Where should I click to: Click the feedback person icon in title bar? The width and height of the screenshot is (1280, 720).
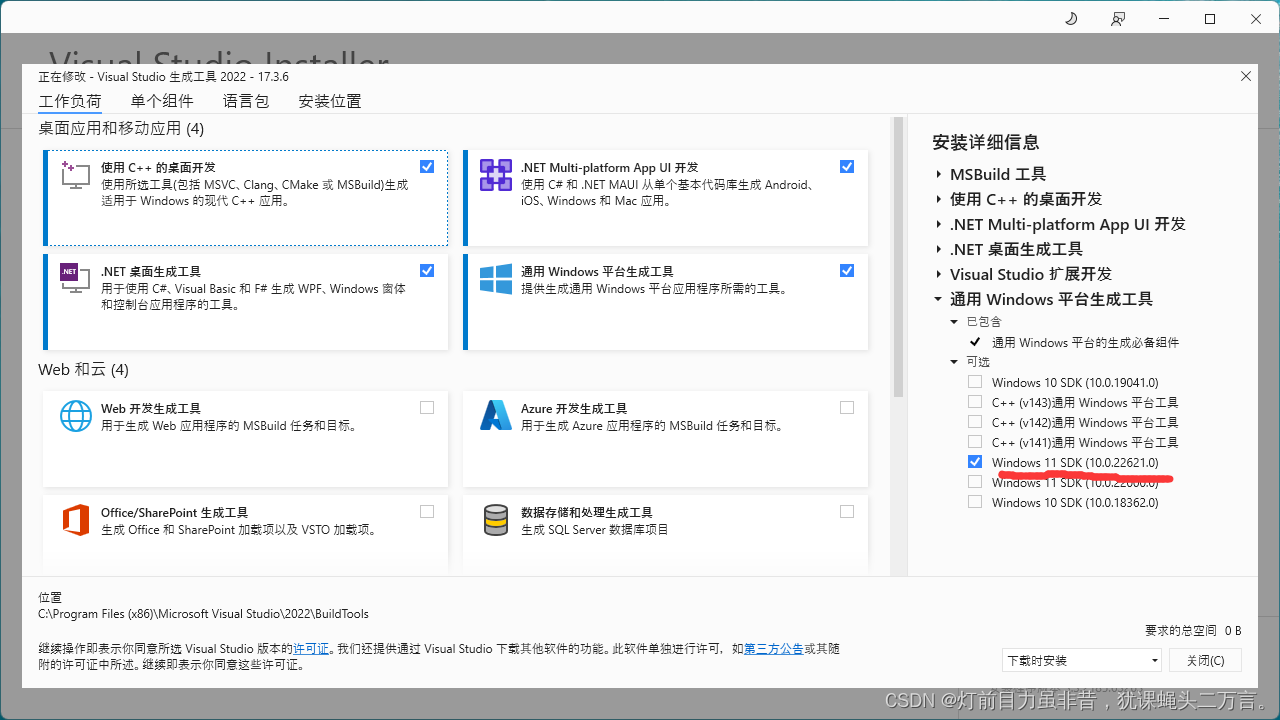tap(1118, 19)
